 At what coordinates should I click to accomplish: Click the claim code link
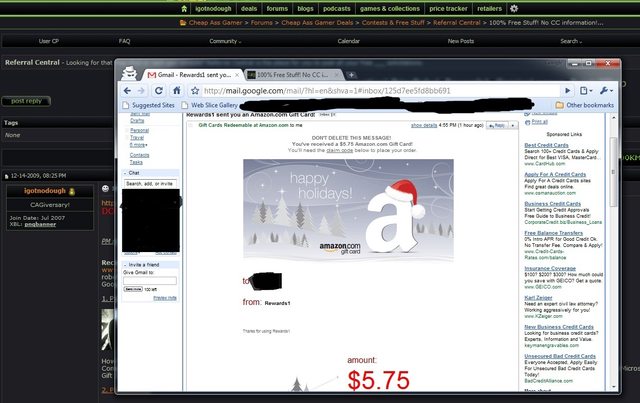[x=339, y=150]
